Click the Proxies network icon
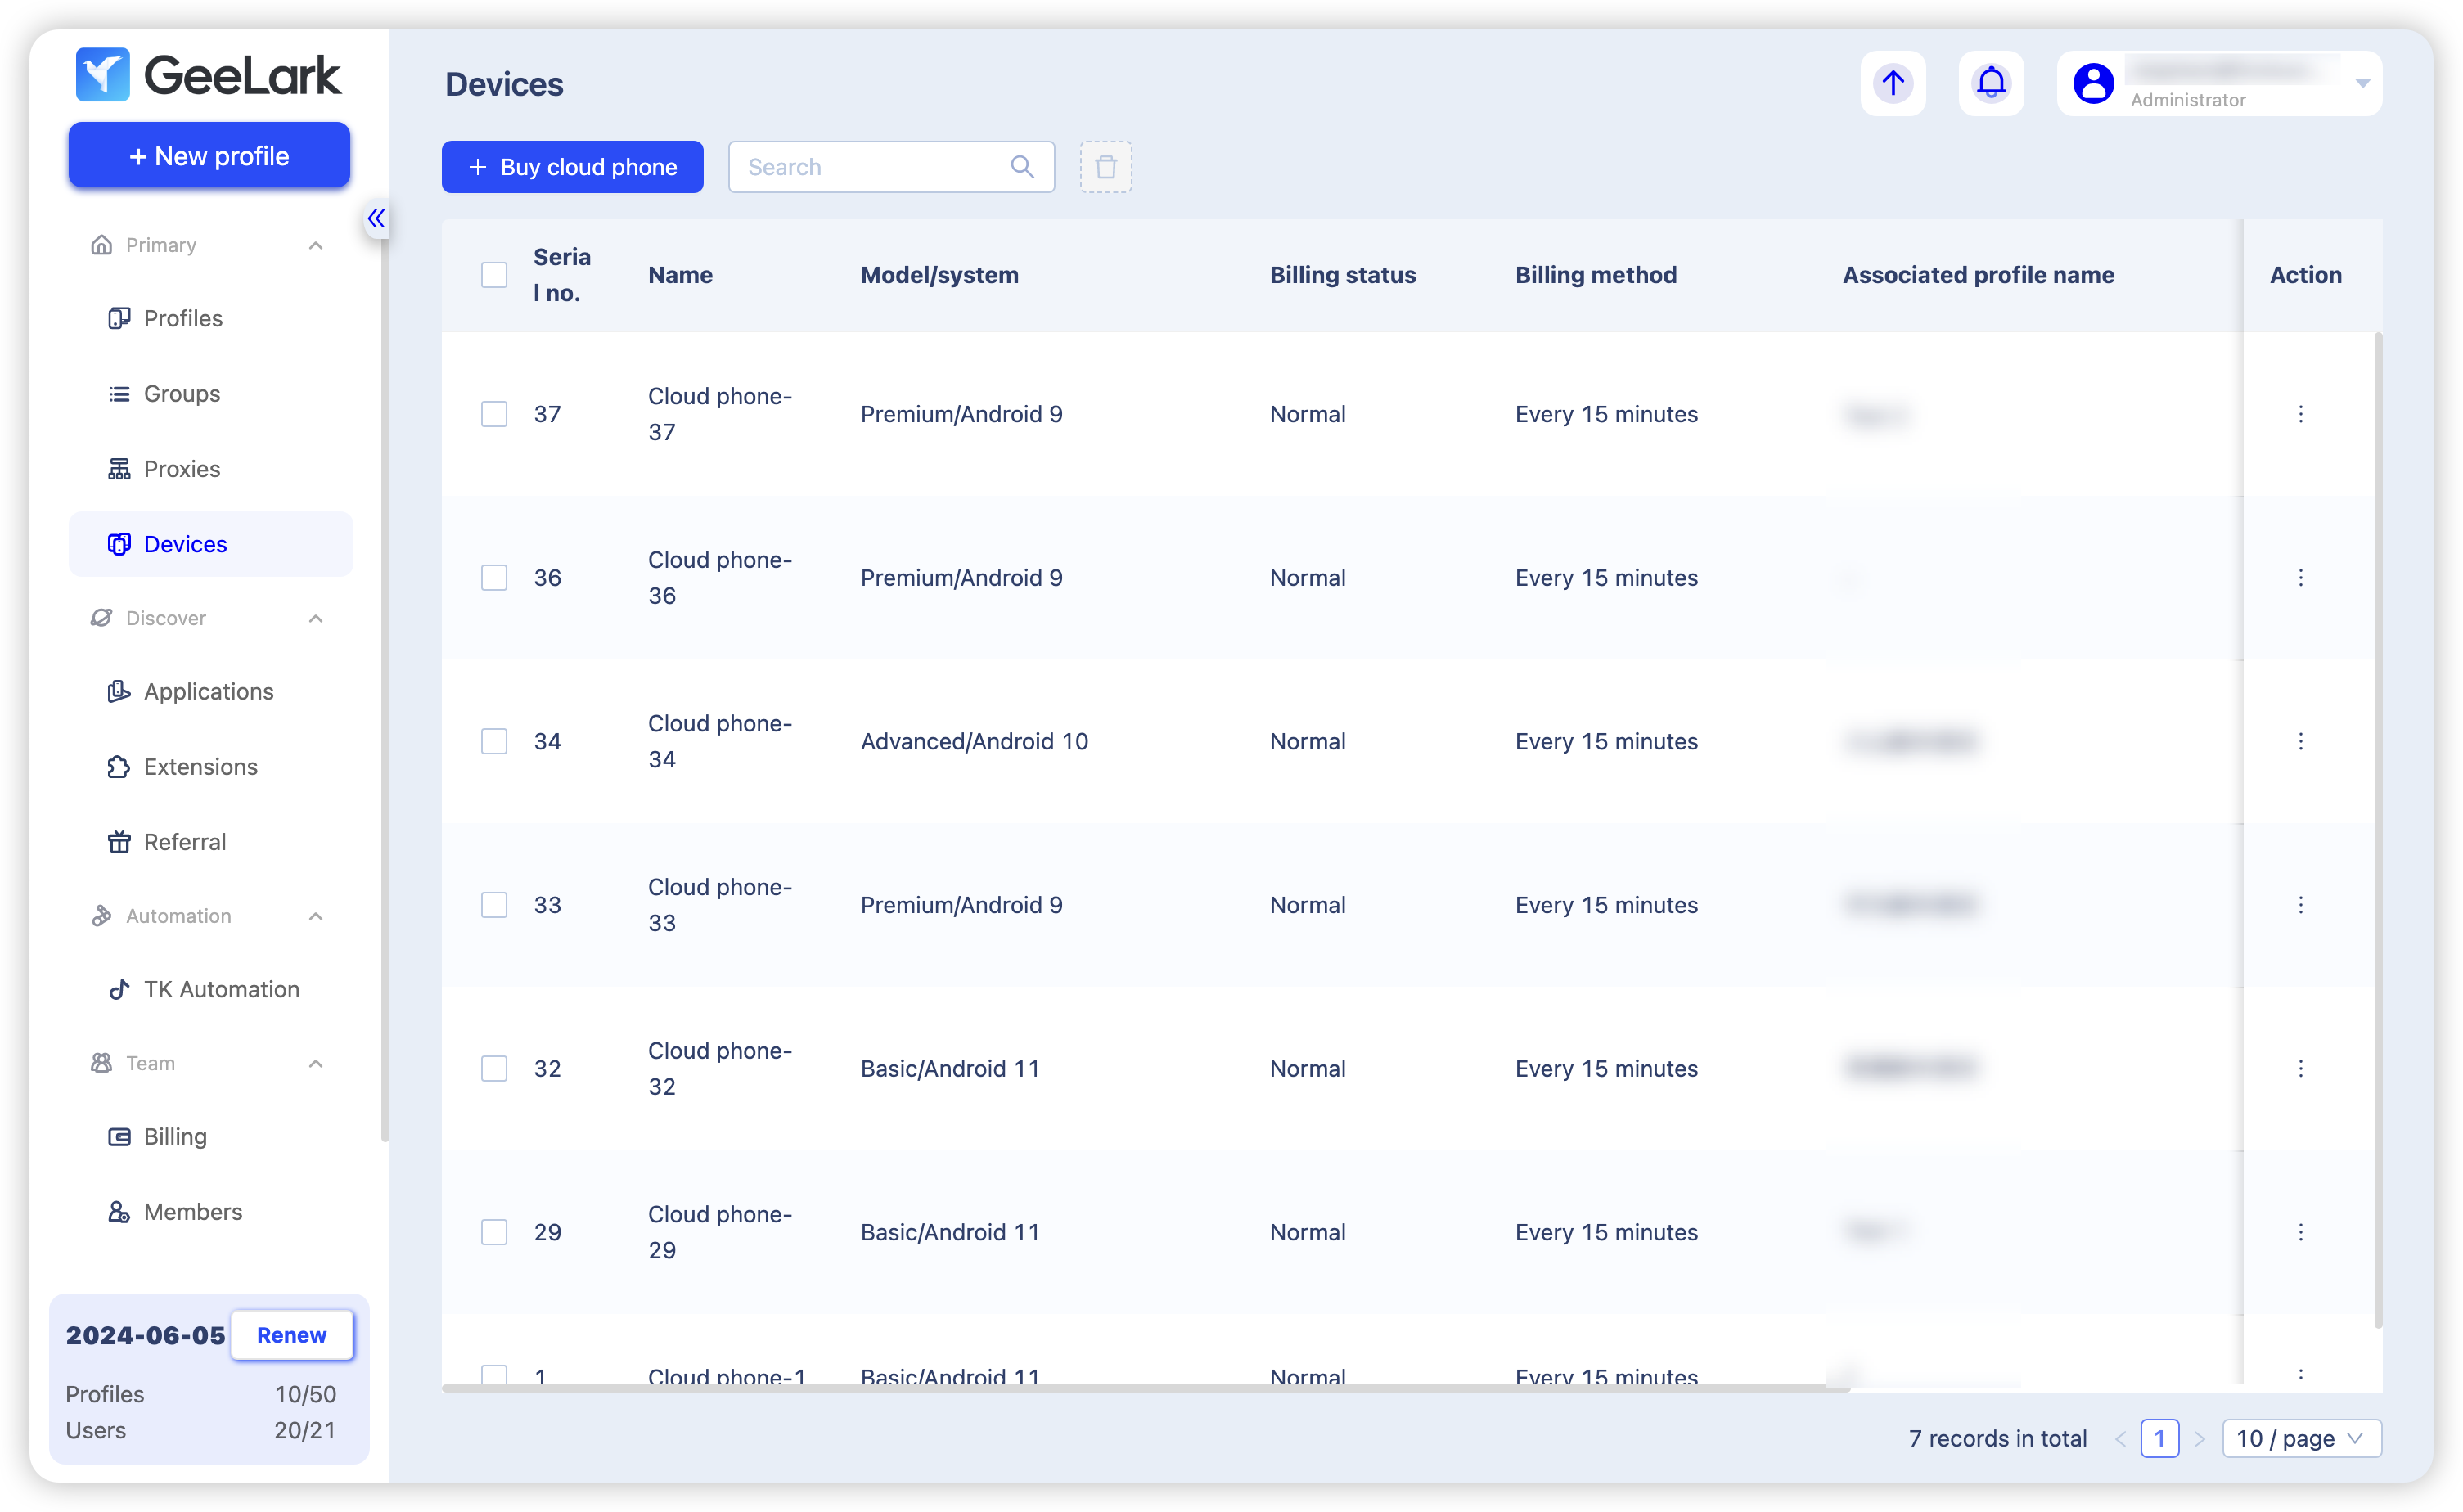2463x1512 pixels. [x=119, y=469]
